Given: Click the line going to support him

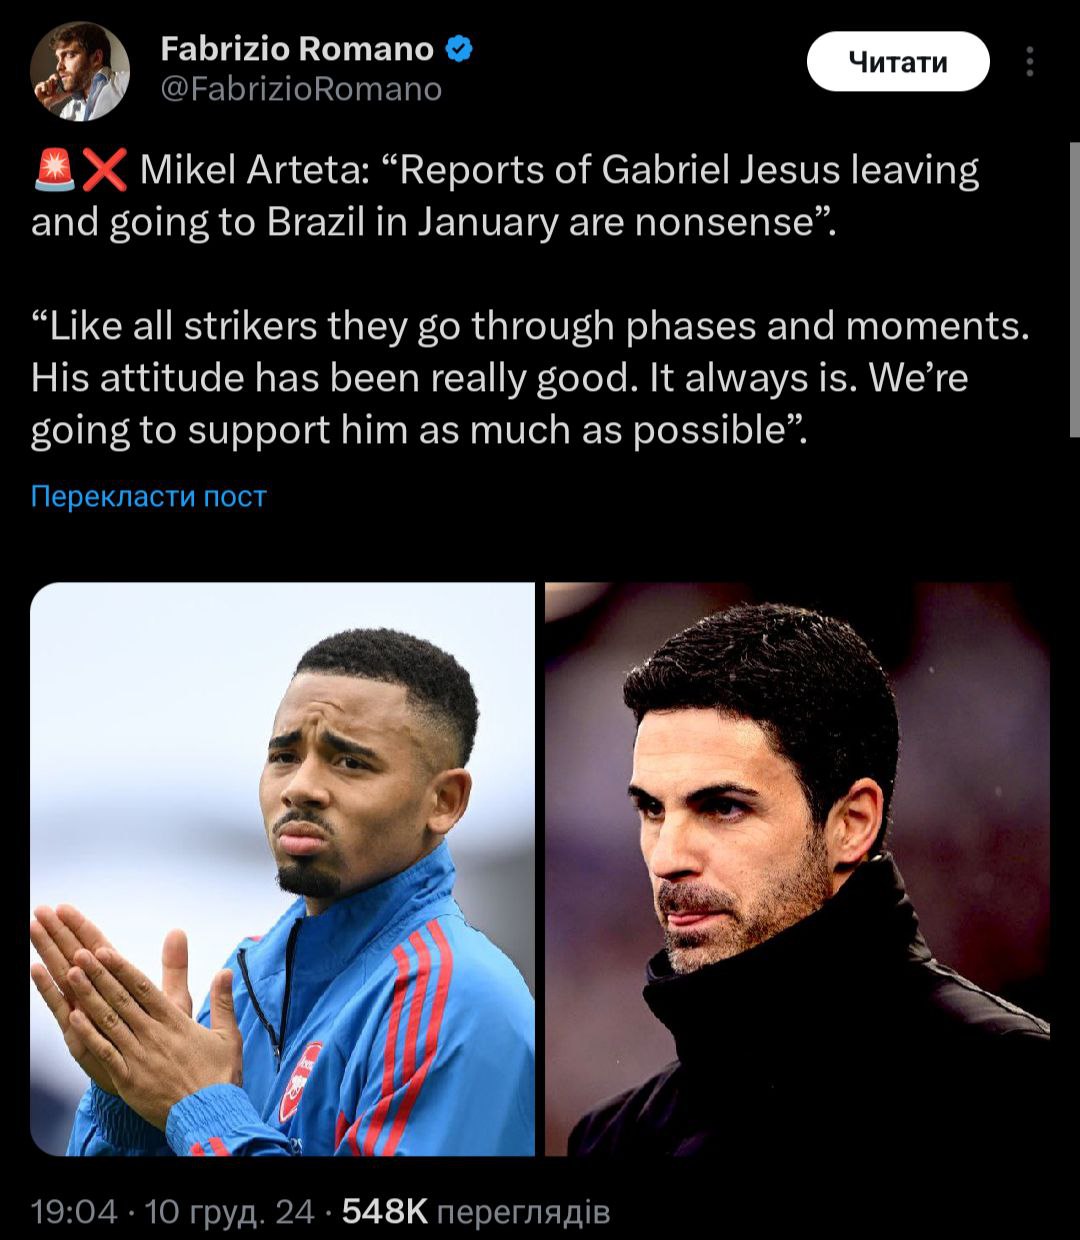Looking at the screenshot, I should (x=418, y=430).
